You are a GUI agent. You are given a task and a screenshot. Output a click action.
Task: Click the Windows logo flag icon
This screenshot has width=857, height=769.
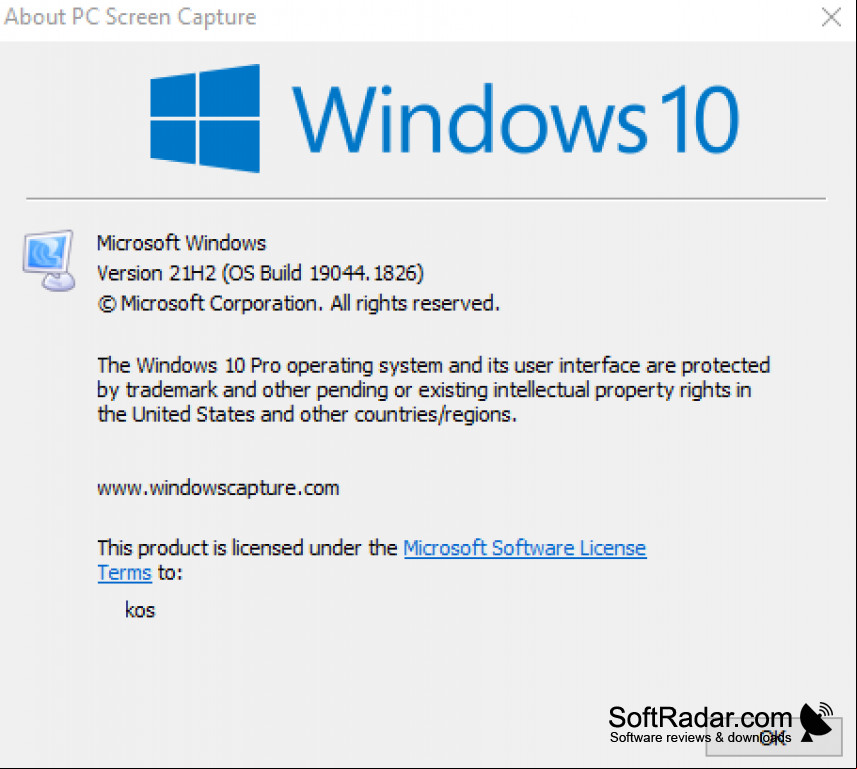click(x=205, y=119)
